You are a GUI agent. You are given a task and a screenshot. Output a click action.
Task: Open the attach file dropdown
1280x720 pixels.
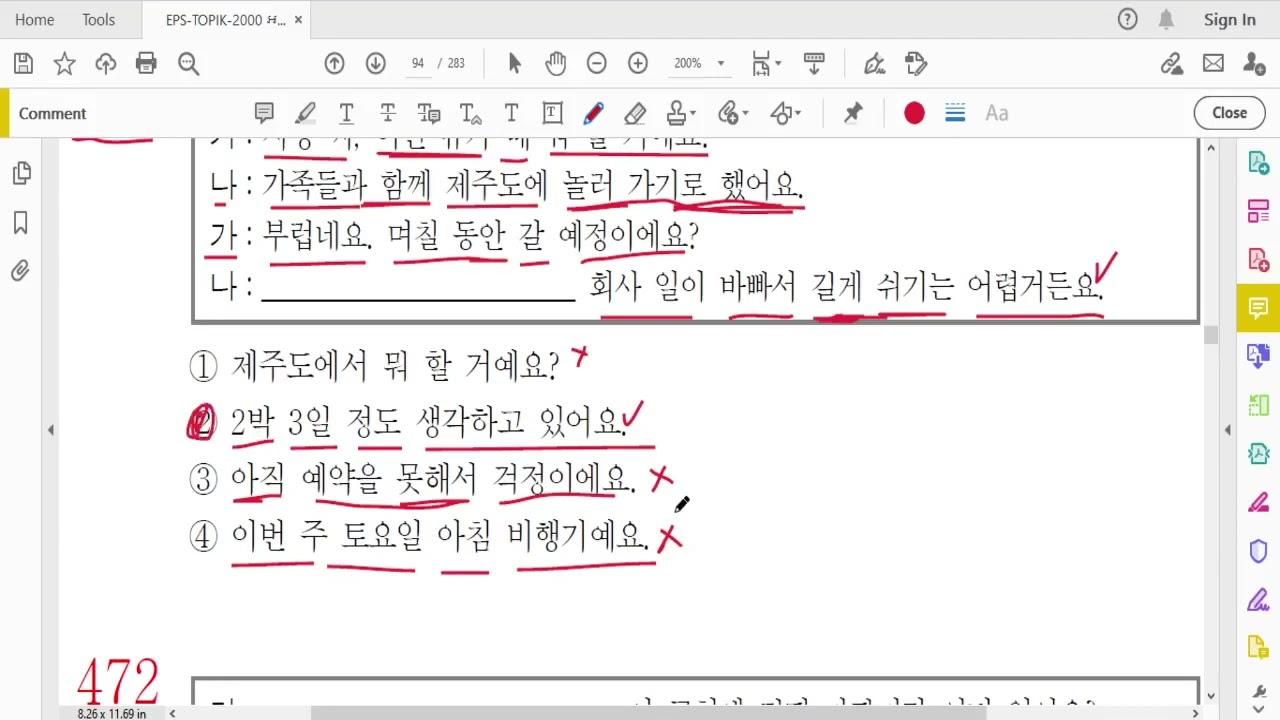click(x=734, y=113)
